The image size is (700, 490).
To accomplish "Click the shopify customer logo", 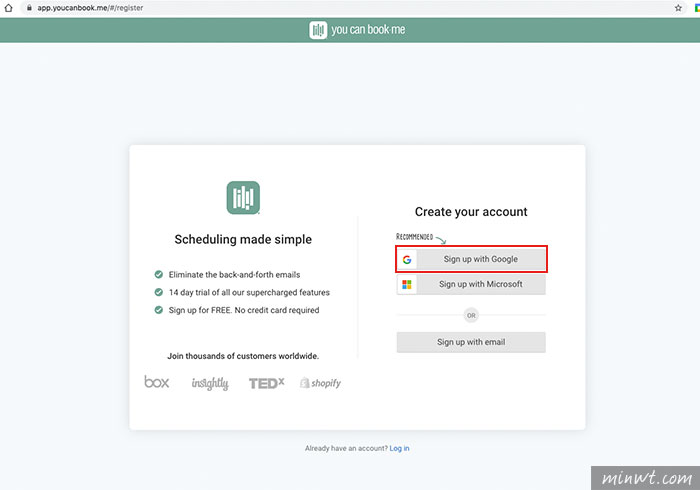I will point(321,383).
